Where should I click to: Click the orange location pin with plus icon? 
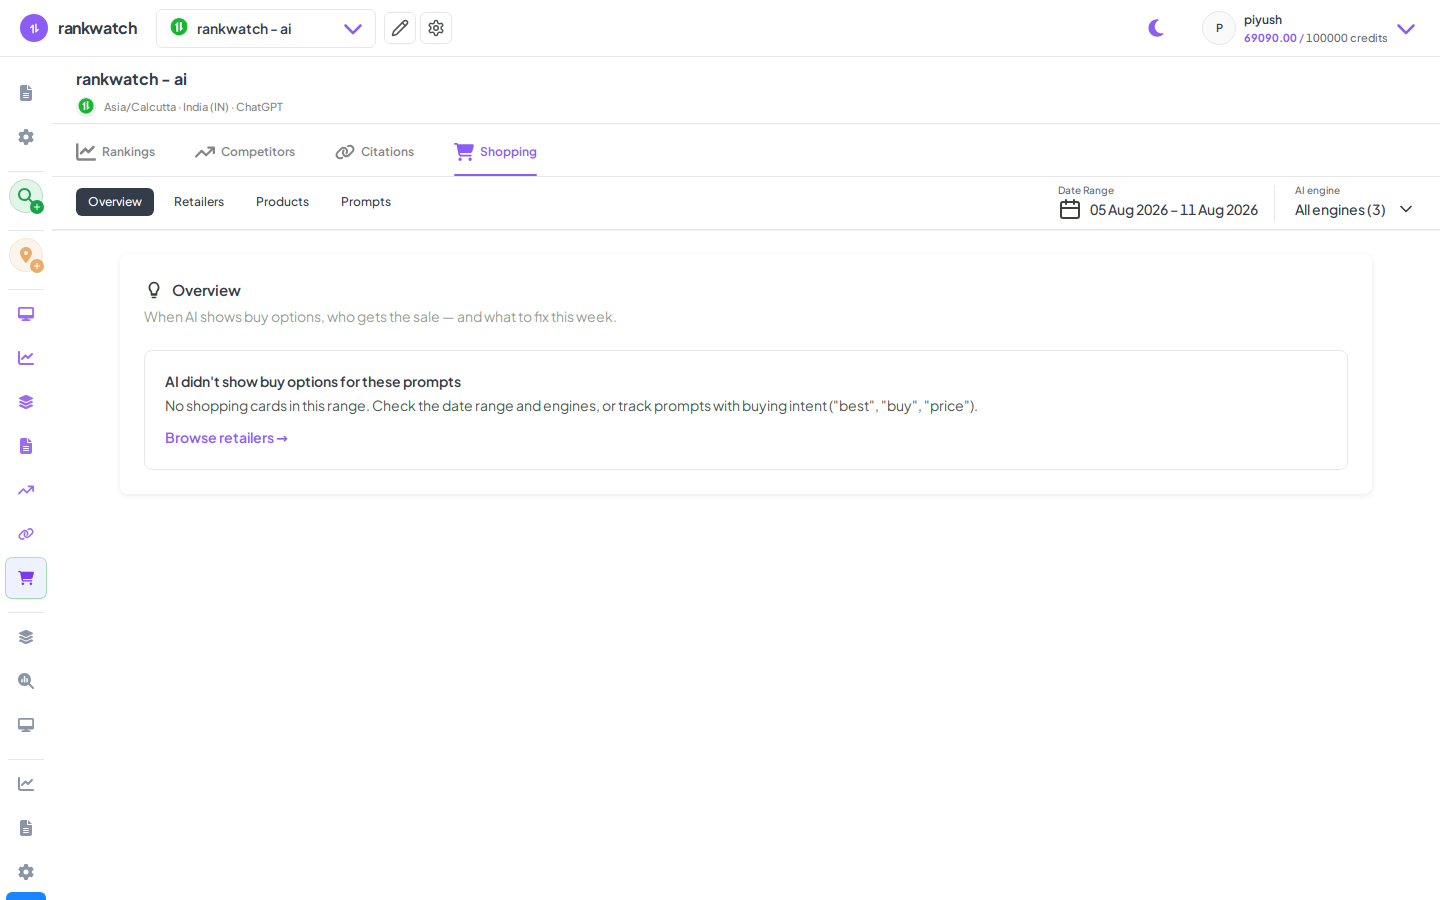click(x=26, y=255)
